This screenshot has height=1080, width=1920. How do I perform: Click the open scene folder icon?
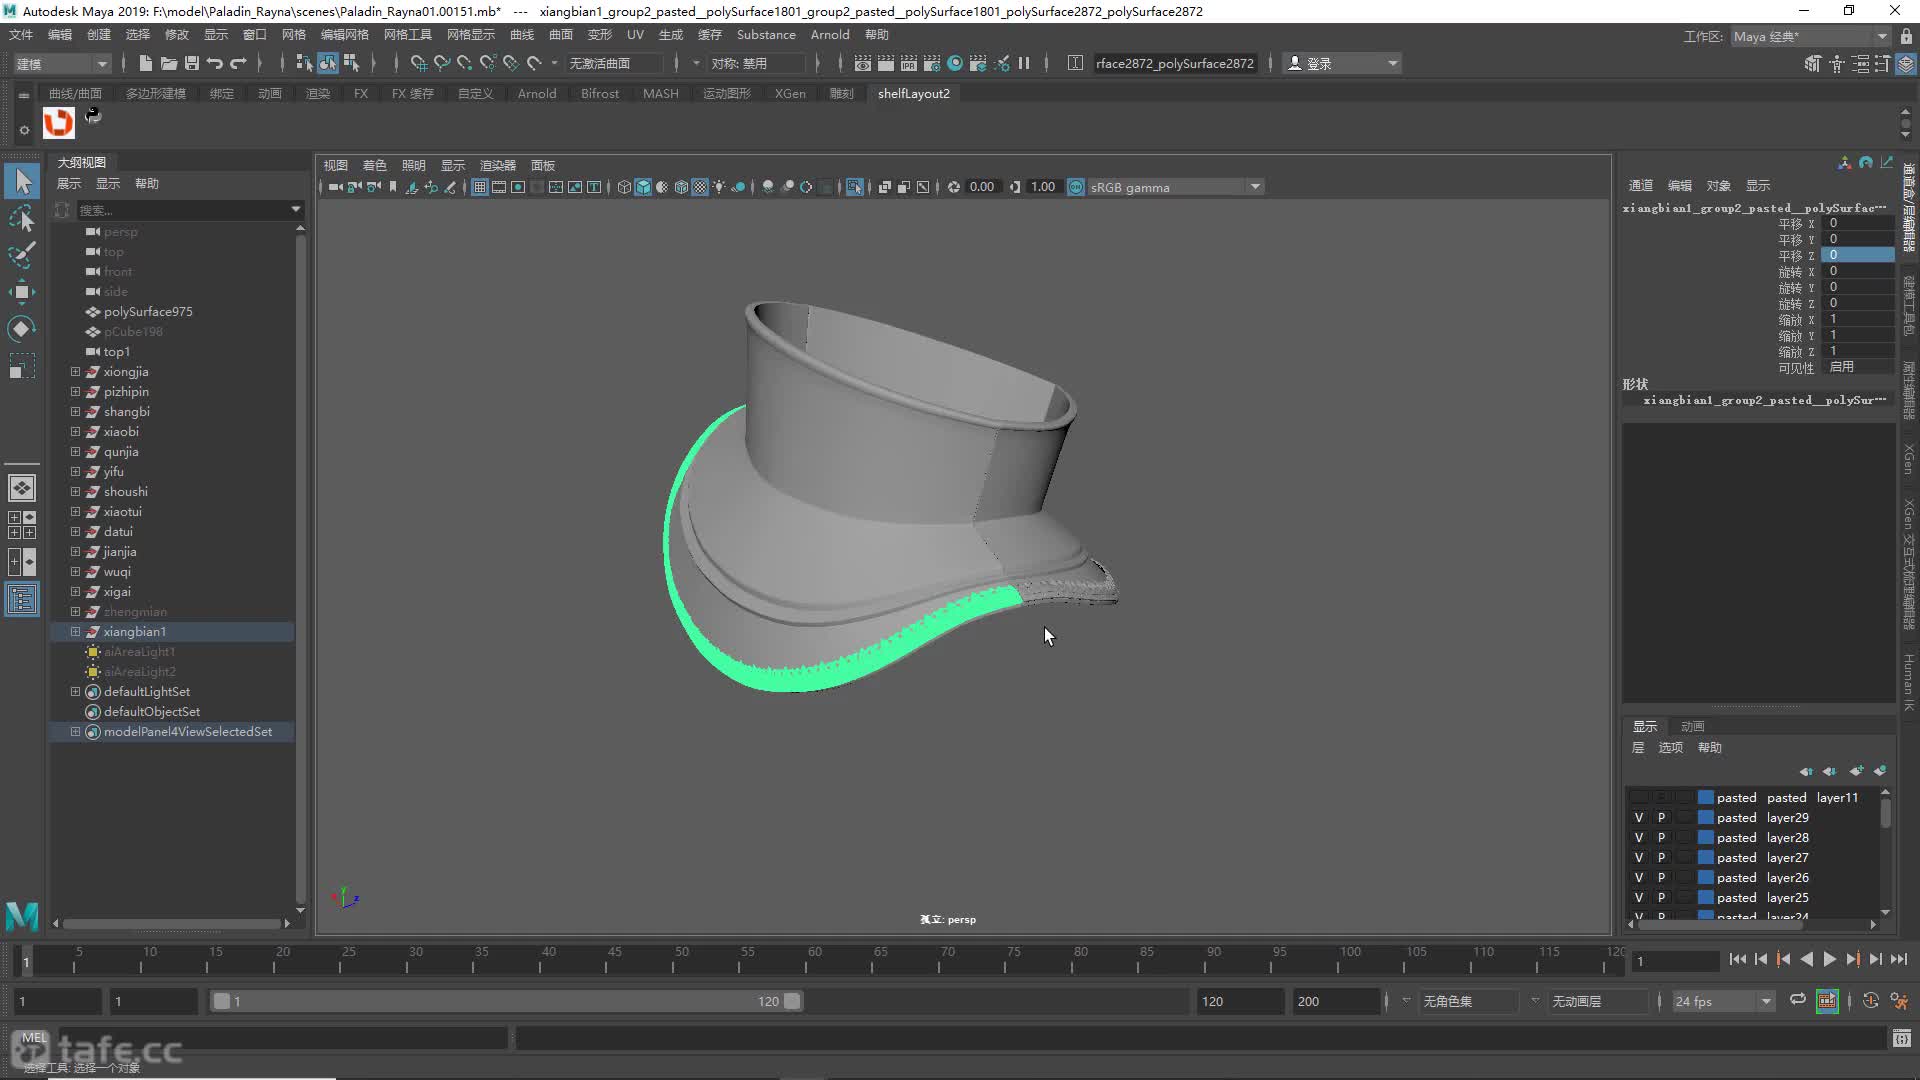(x=169, y=63)
